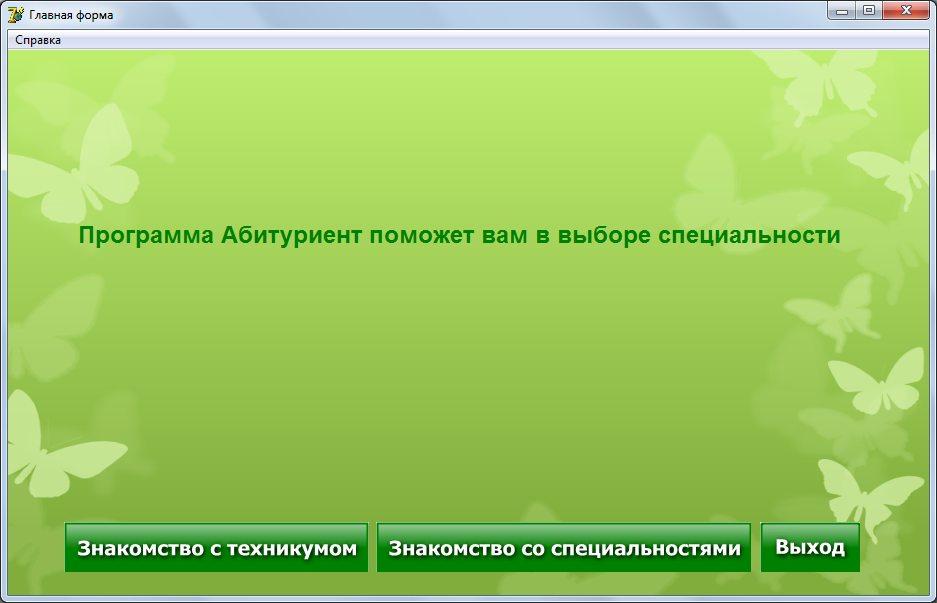Click the Знакомство с техникумом button
Screen dimensions: 937x603
[216, 547]
